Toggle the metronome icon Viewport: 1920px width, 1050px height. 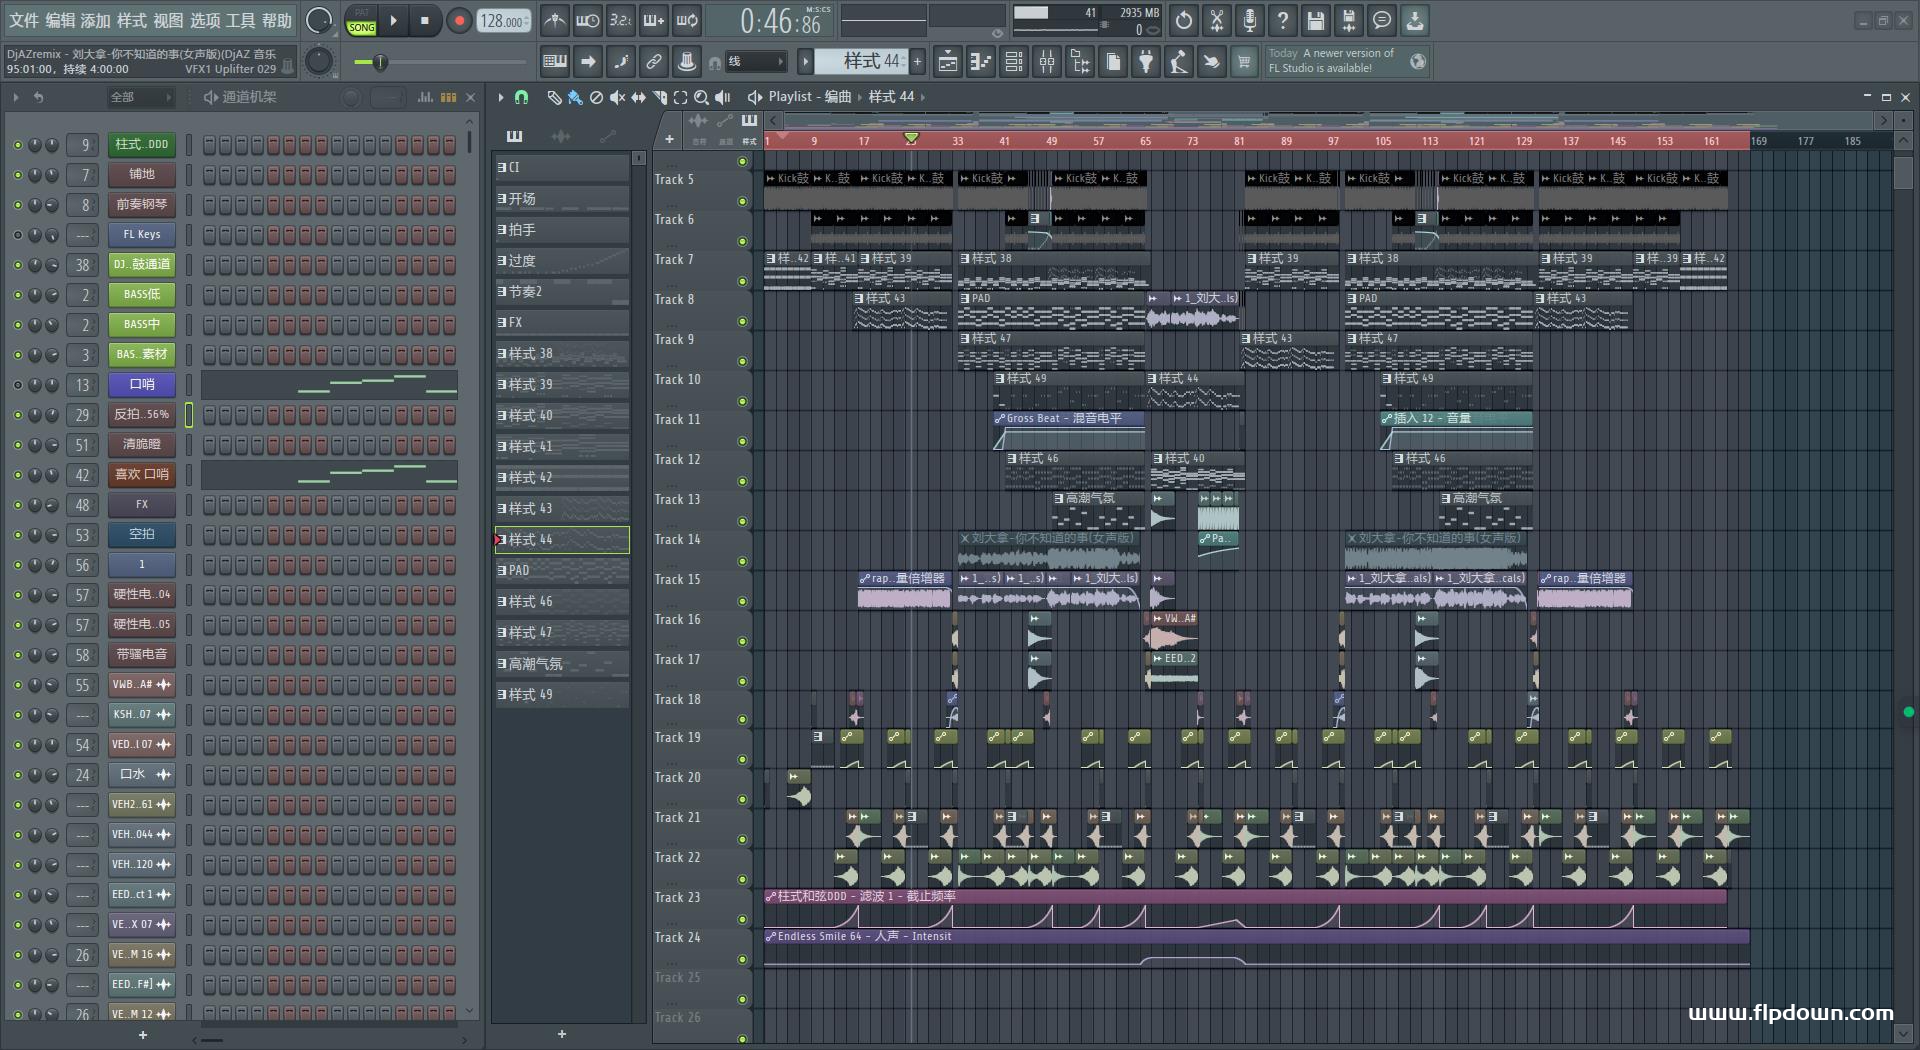554,20
